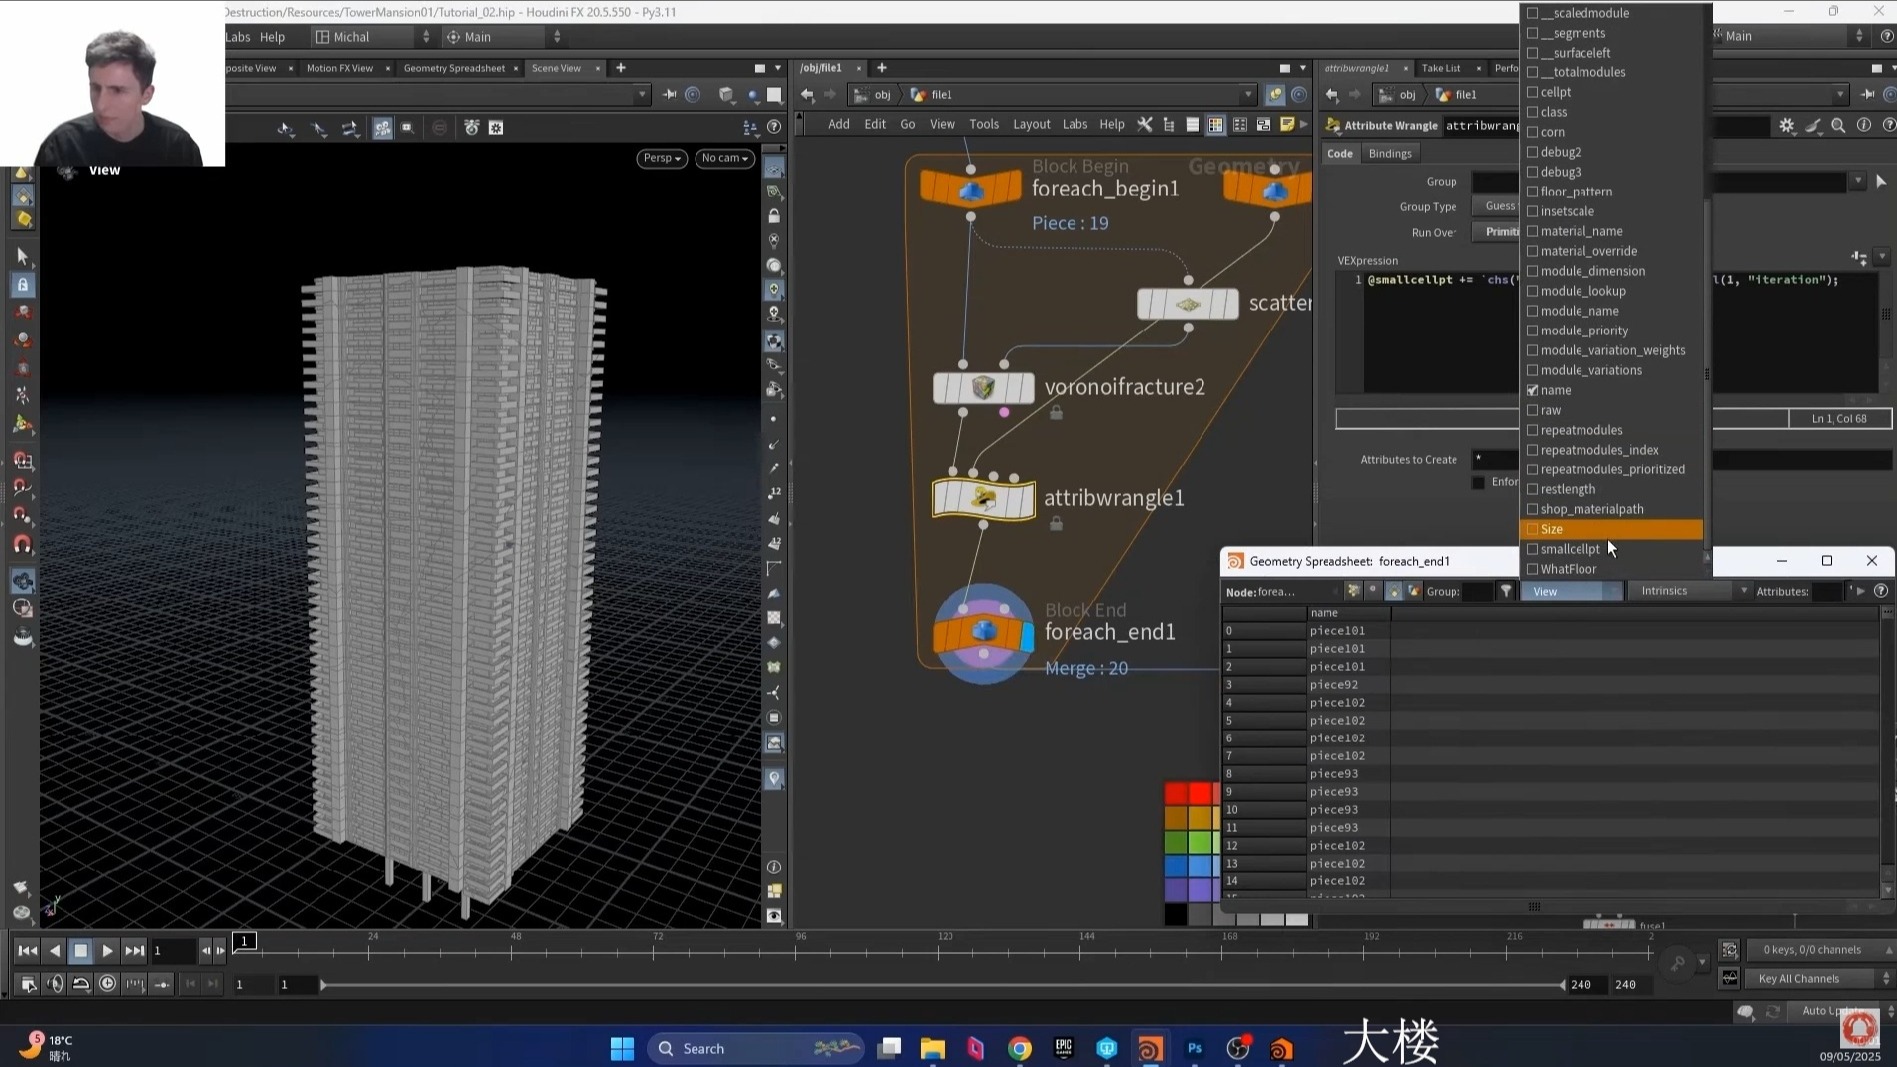Pick the blue color swatch in palette
The width and height of the screenshot is (1897, 1067).
pyautogui.click(x=1176, y=866)
